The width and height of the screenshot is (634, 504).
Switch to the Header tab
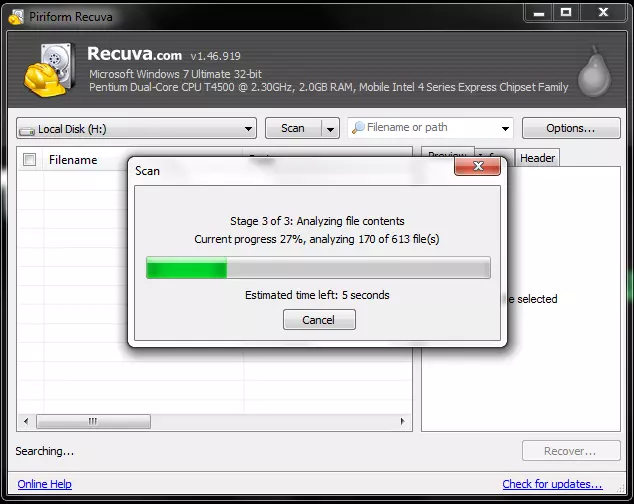point(537,158)
